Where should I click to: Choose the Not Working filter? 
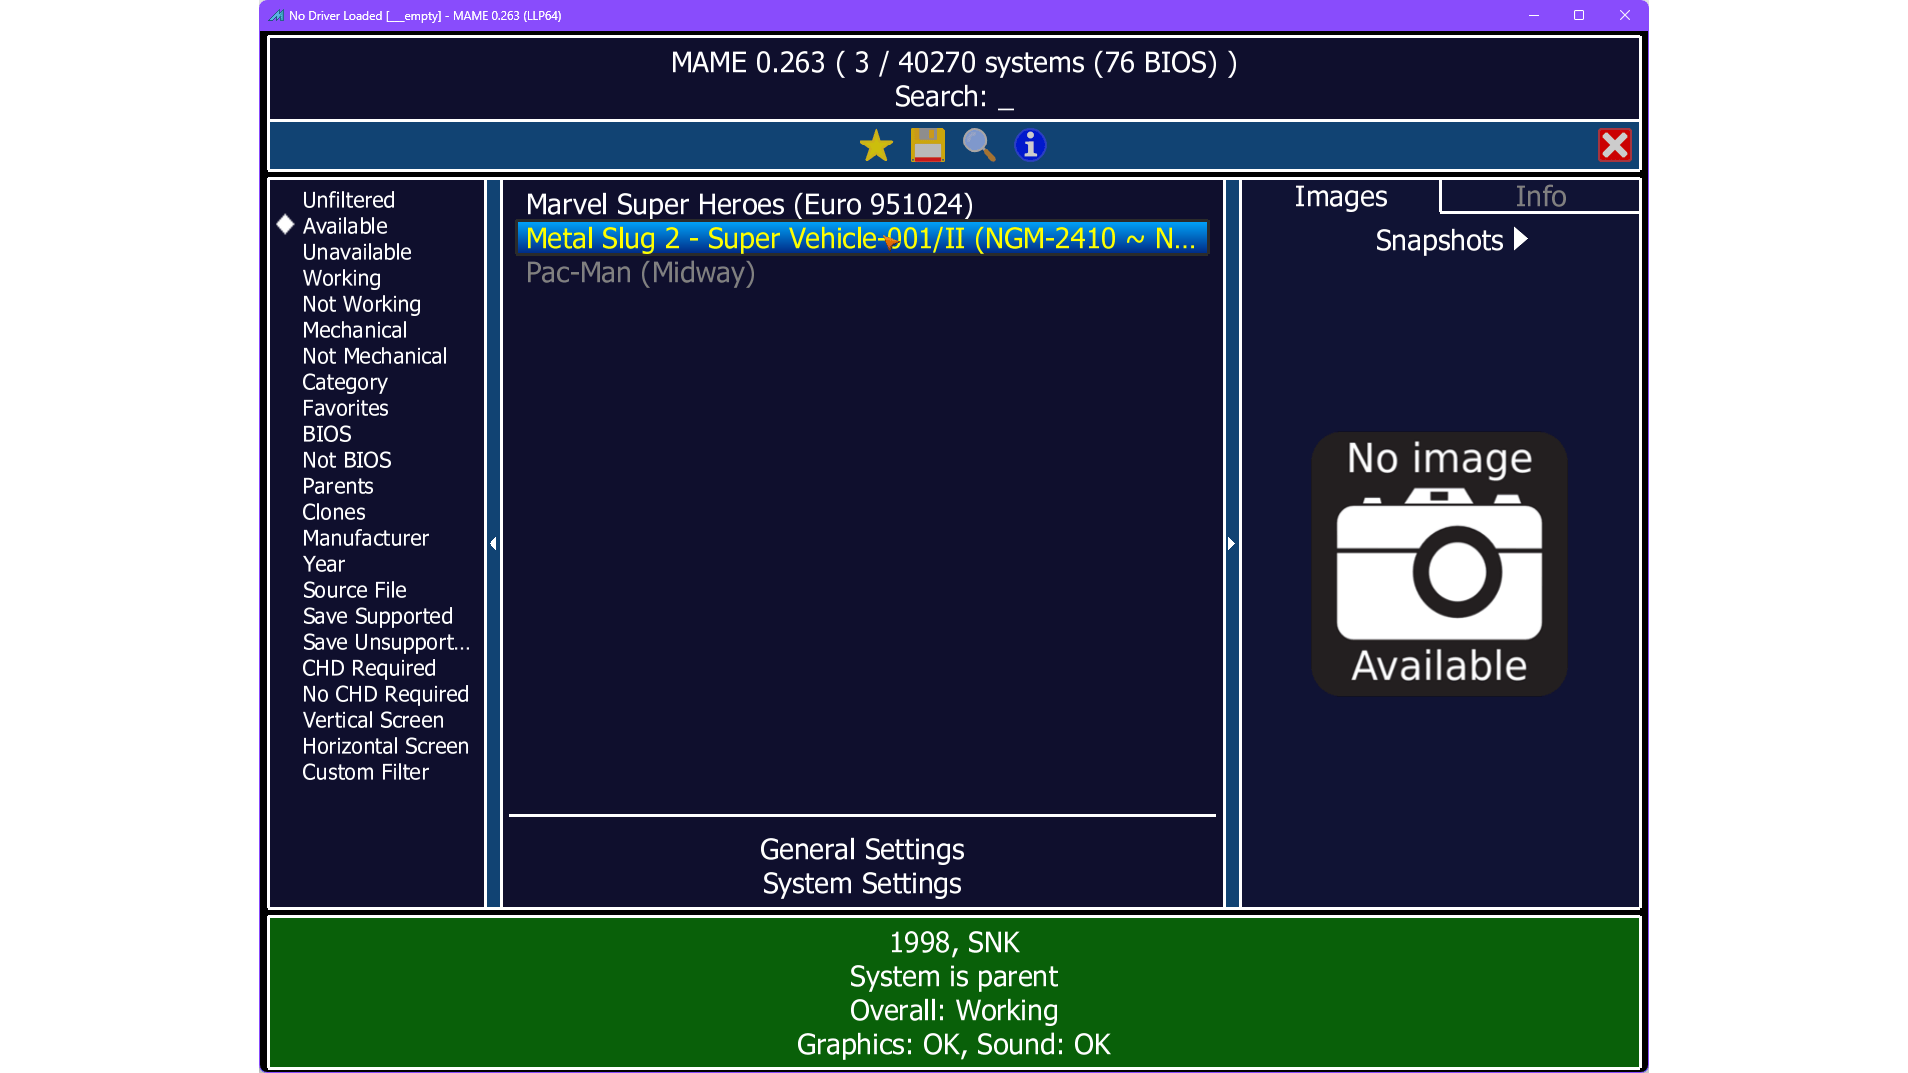point(362,305)
